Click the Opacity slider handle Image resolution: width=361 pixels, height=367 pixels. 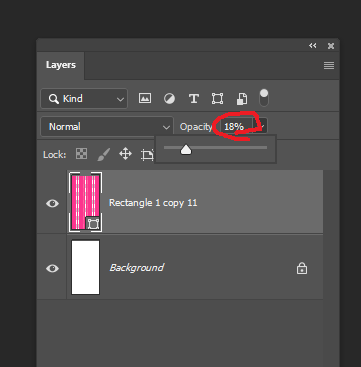click(186, 150)
